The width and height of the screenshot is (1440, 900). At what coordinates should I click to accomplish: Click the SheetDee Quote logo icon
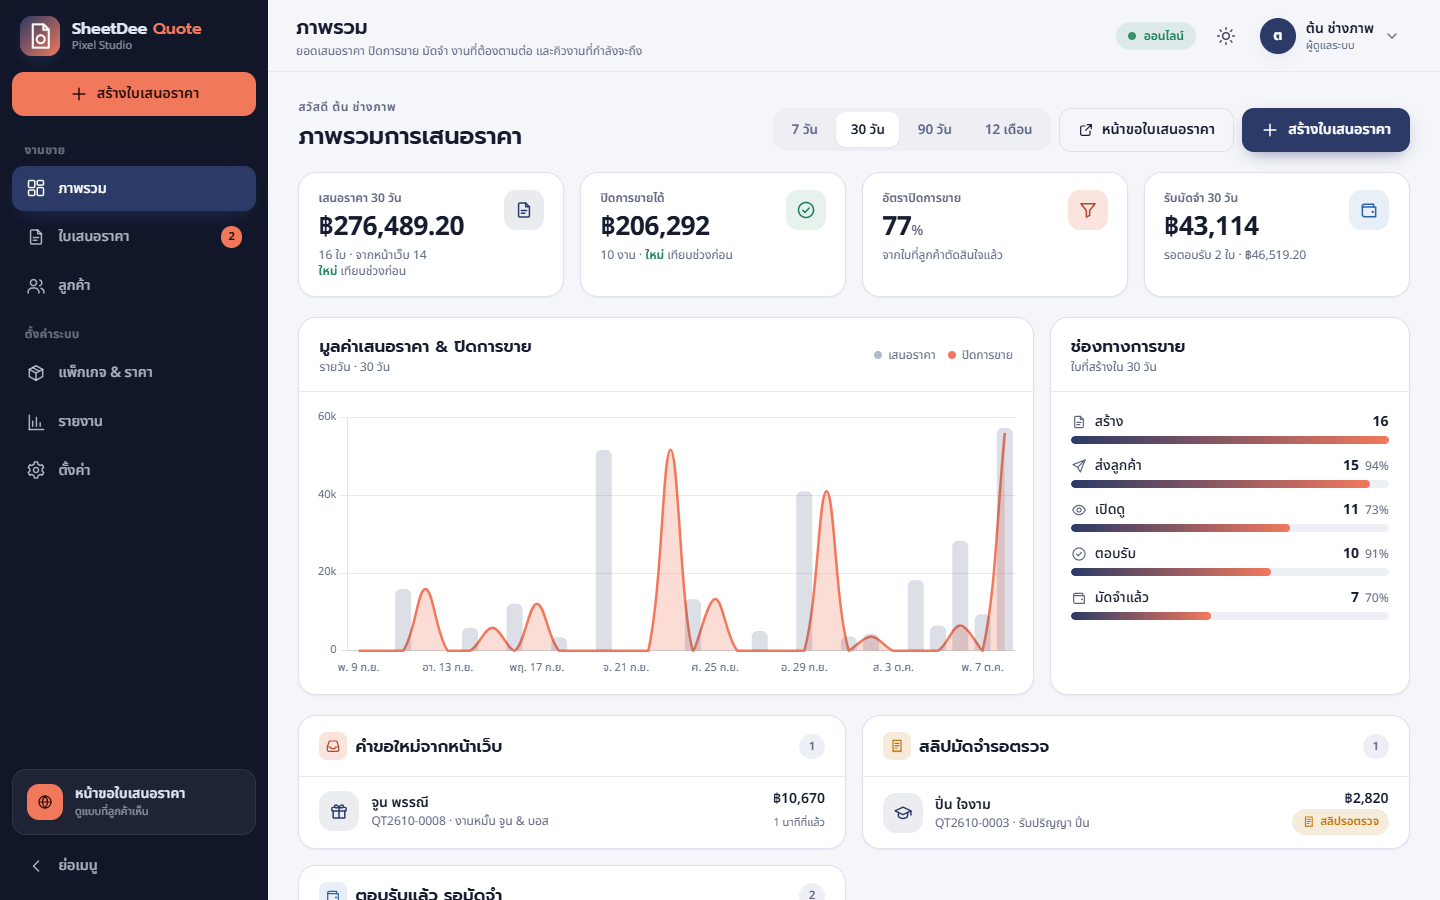pyautogui.click(x=40, y=36)
